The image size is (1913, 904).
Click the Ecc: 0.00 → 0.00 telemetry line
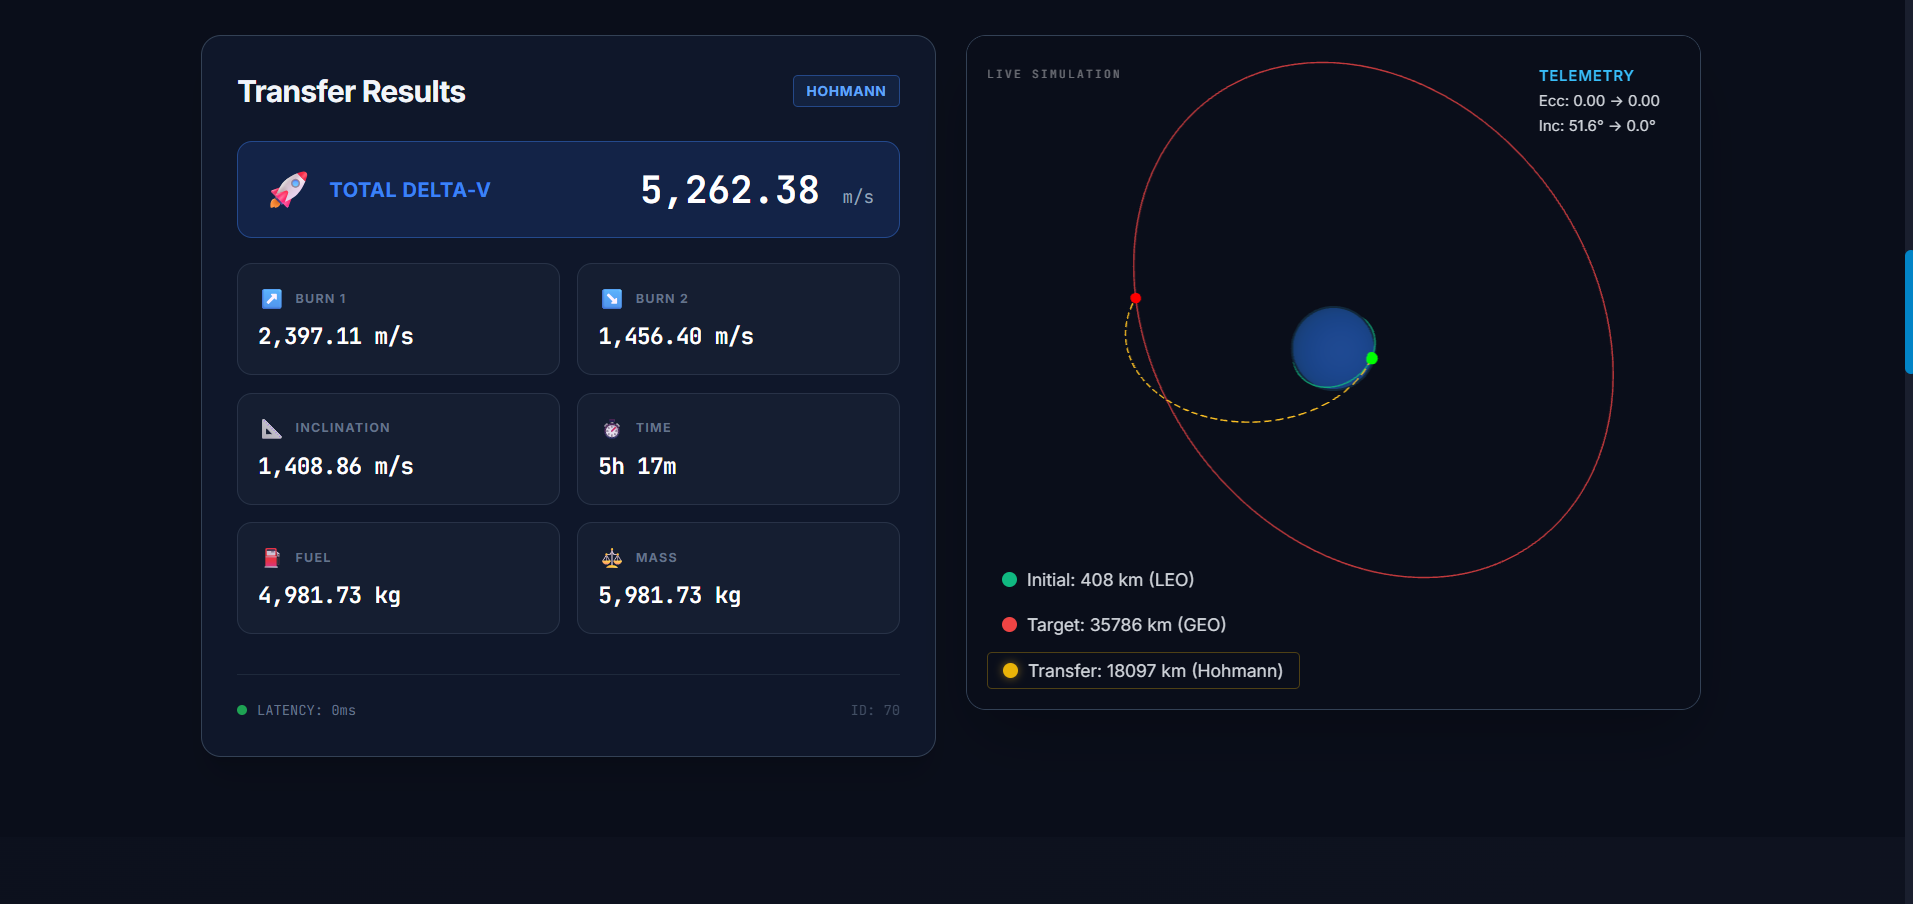click(1599, 101)
